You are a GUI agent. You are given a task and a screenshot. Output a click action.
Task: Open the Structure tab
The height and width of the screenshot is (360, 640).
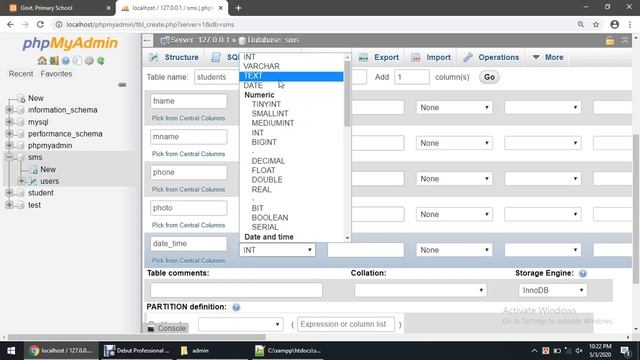tap(174, 58)
